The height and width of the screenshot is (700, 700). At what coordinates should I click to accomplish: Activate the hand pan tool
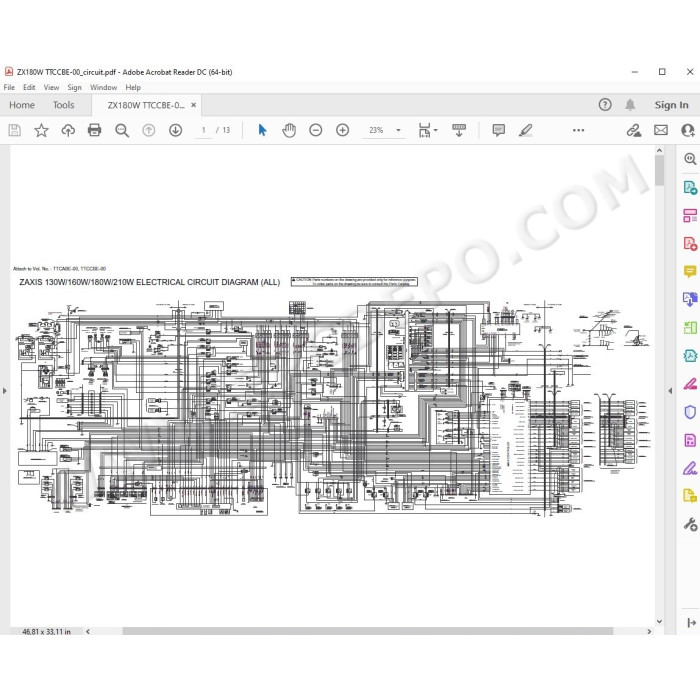click(x=289, y=130)
